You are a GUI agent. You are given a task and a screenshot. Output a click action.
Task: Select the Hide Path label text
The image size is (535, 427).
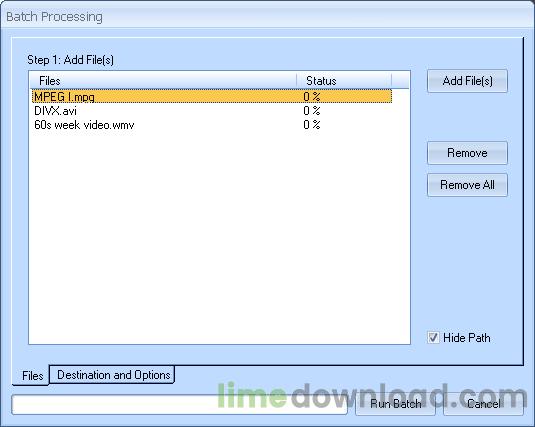click(466, 338)
